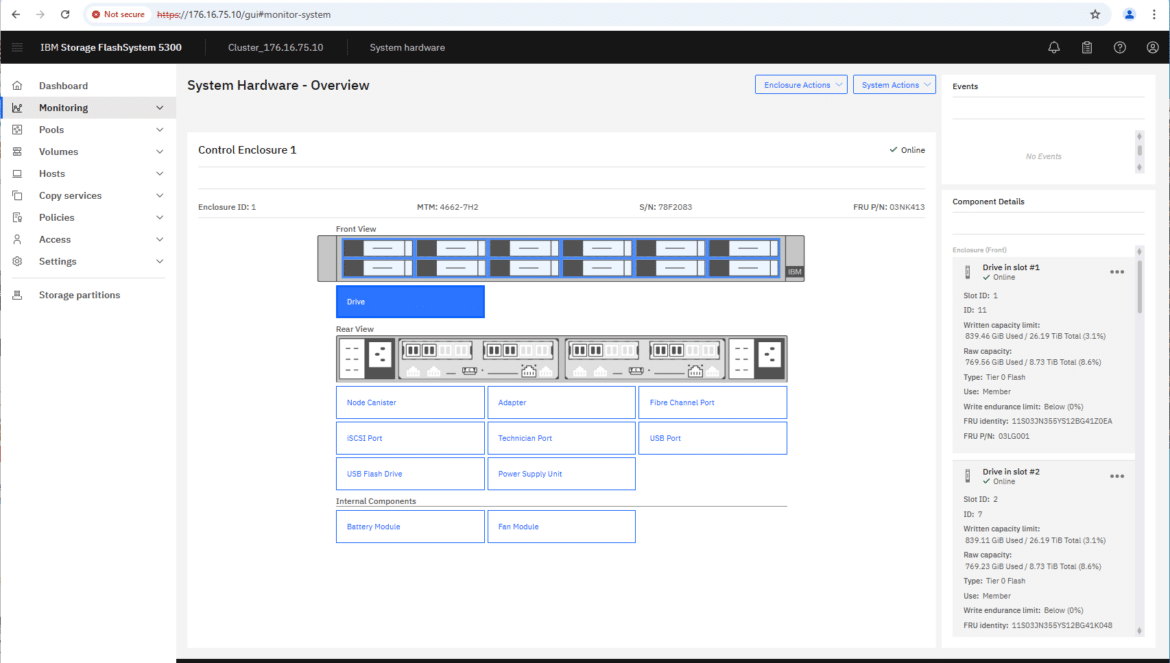Click the browser address bar URL
Image resolution: width=1170 pixels, height=663 pixels.
(244, 14)
